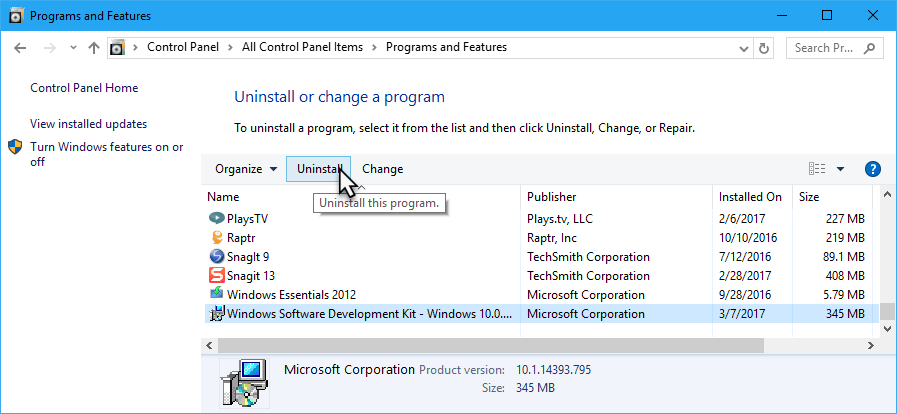
Task: Expand the address bar history dropdown
Action: 742,48
